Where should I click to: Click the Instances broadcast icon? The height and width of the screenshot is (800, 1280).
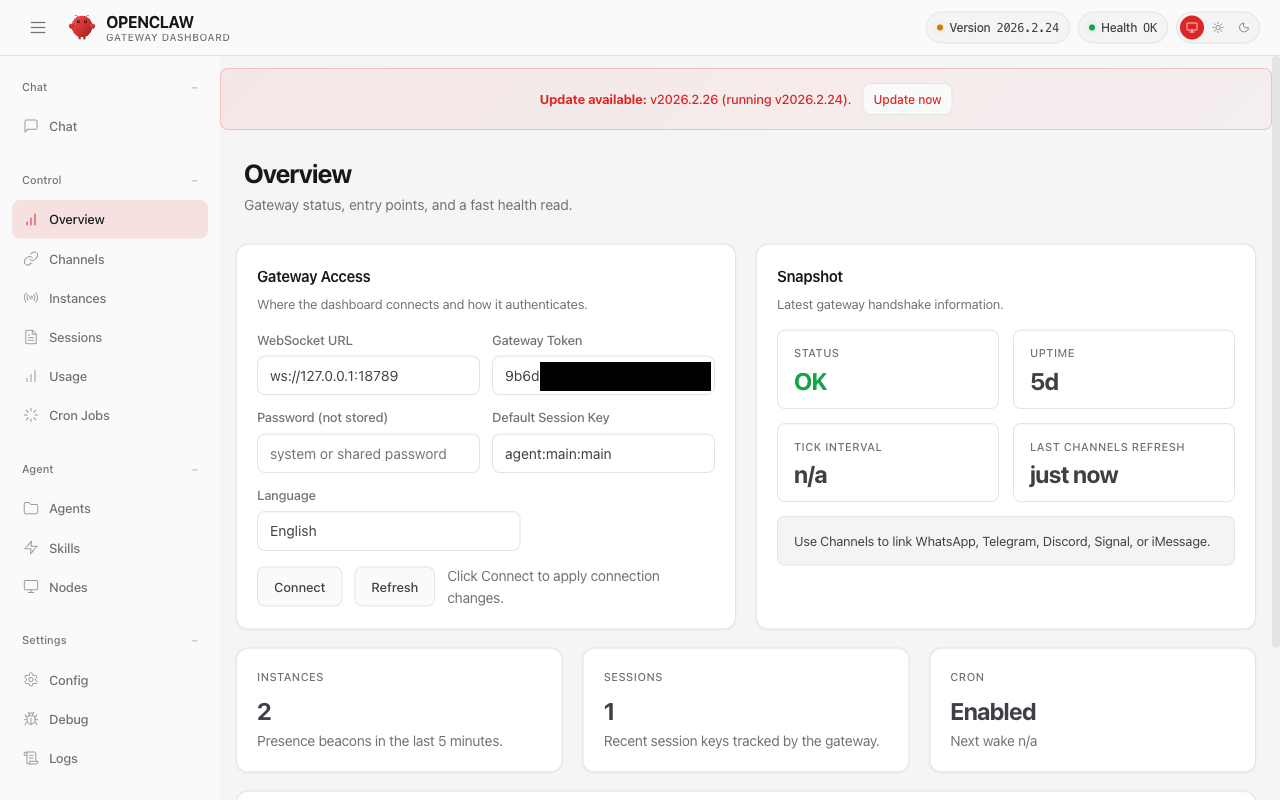coord(31,298)
